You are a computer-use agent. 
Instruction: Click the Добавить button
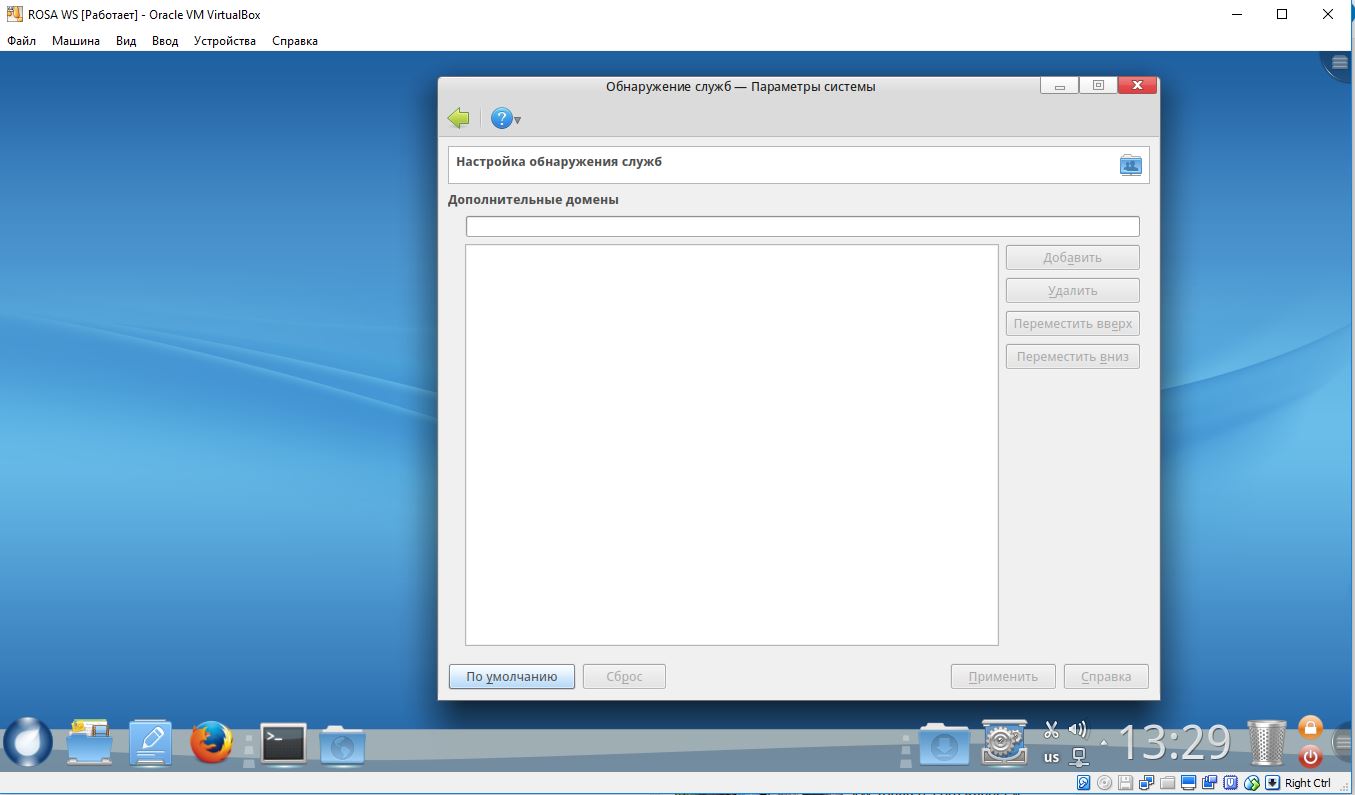(x=1072, y=258)
